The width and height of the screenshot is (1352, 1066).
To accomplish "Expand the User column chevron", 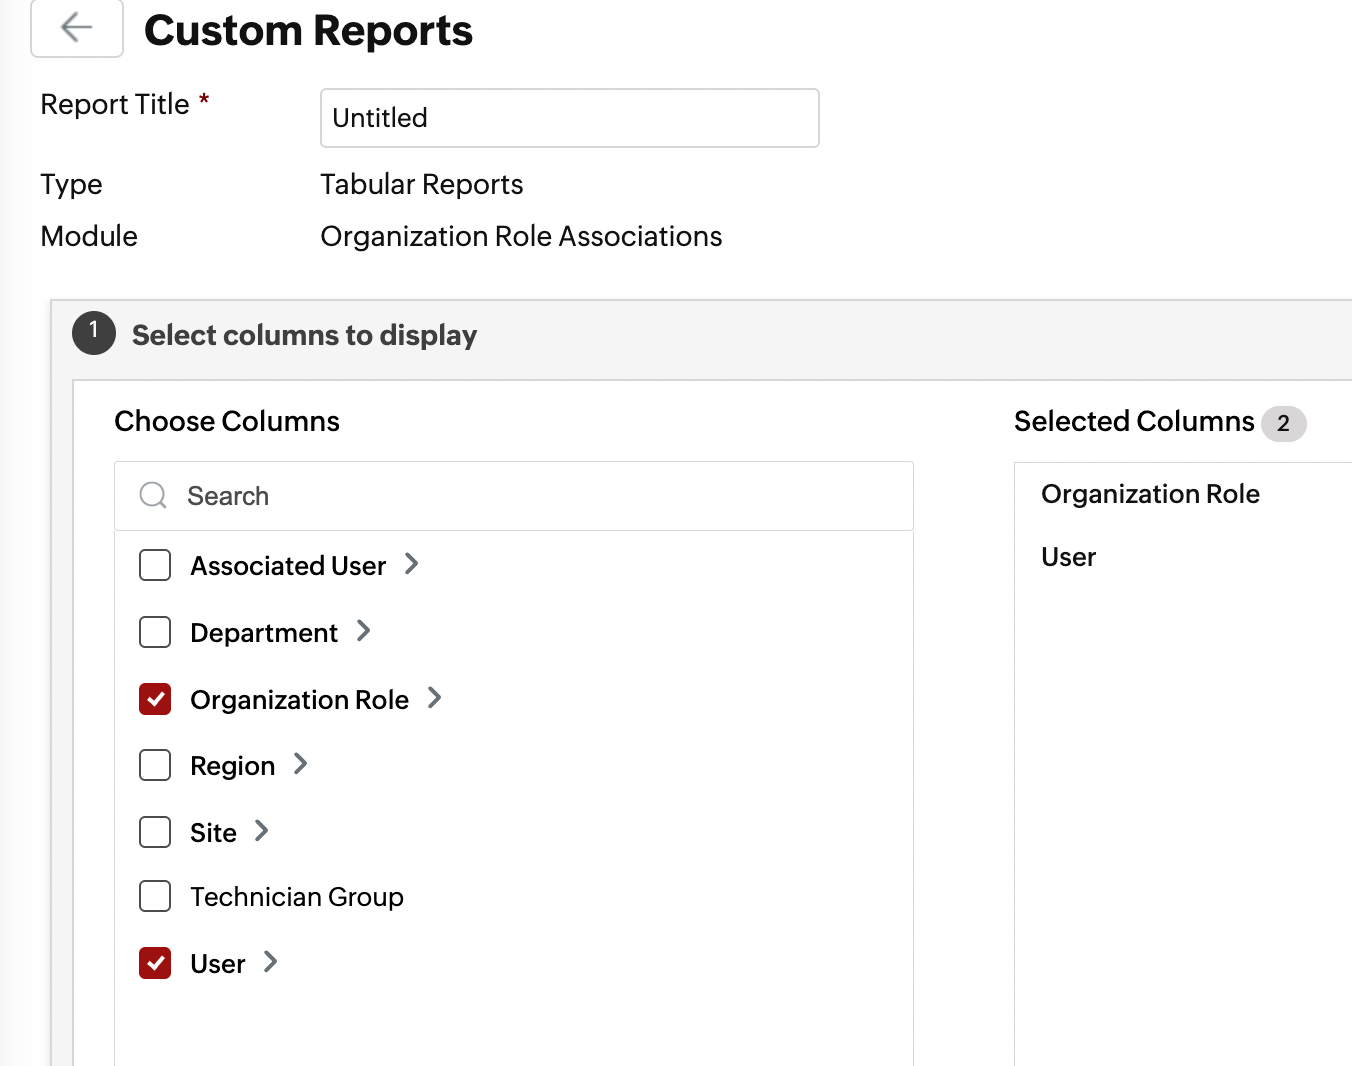I will [270, 962].
